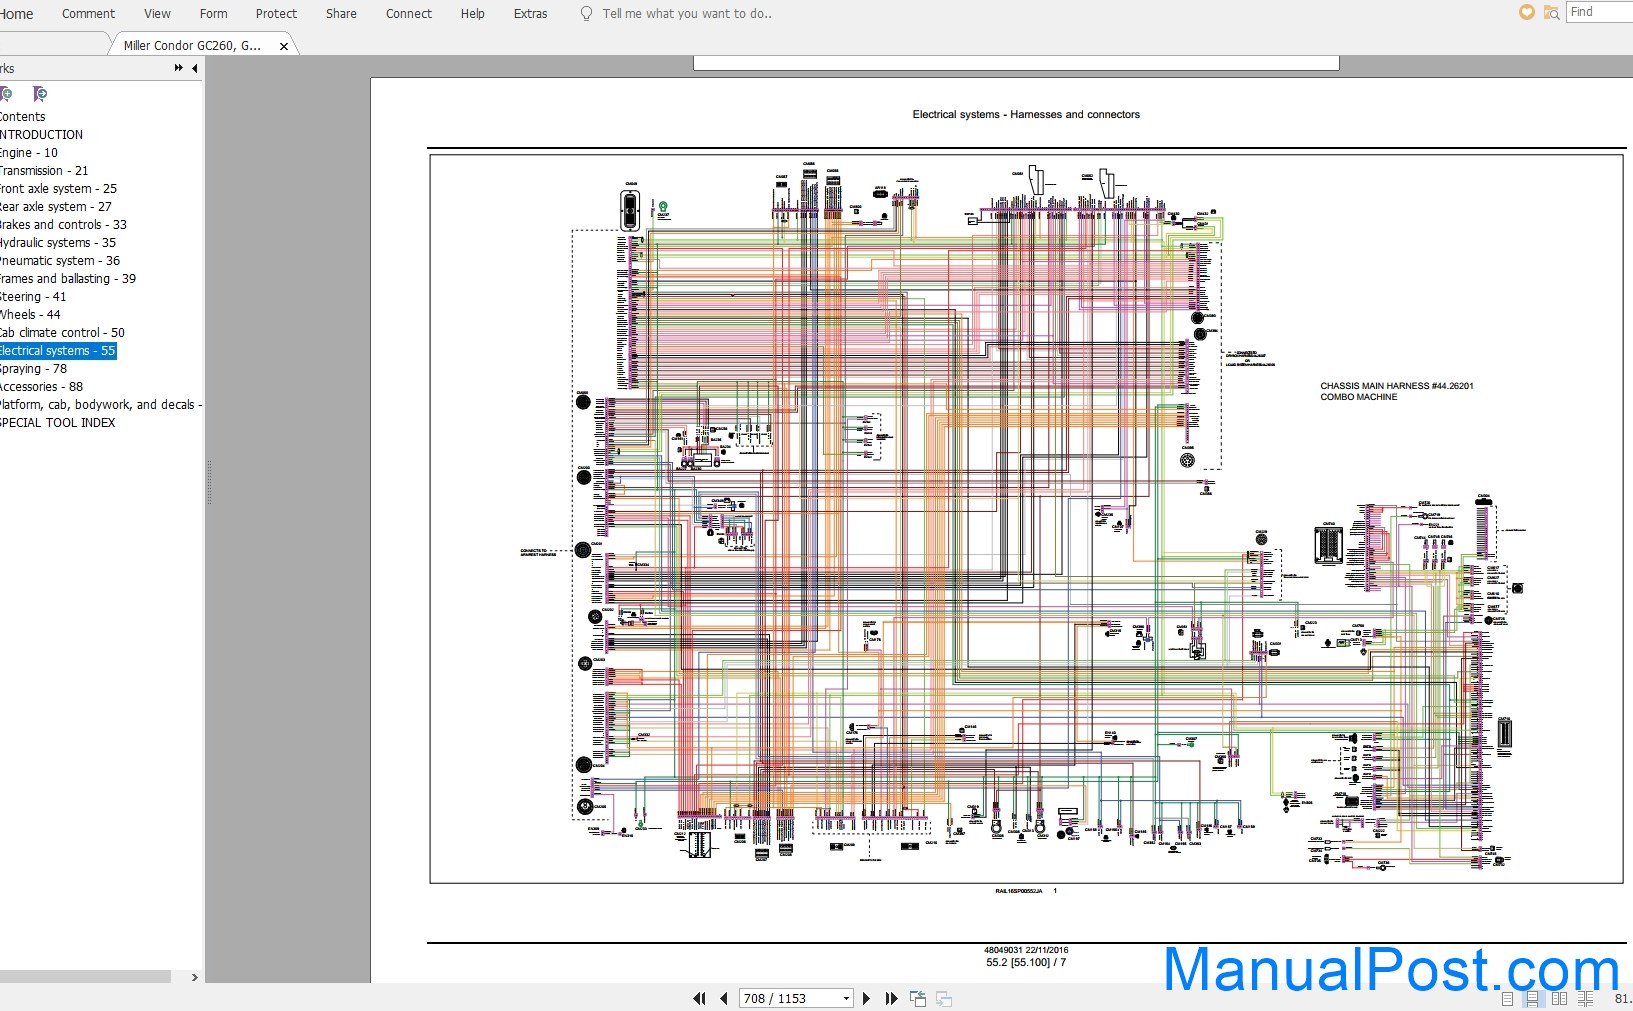Go to the next page
Viewport: 1633px width, 1011px height.
[x=866, y=998]
